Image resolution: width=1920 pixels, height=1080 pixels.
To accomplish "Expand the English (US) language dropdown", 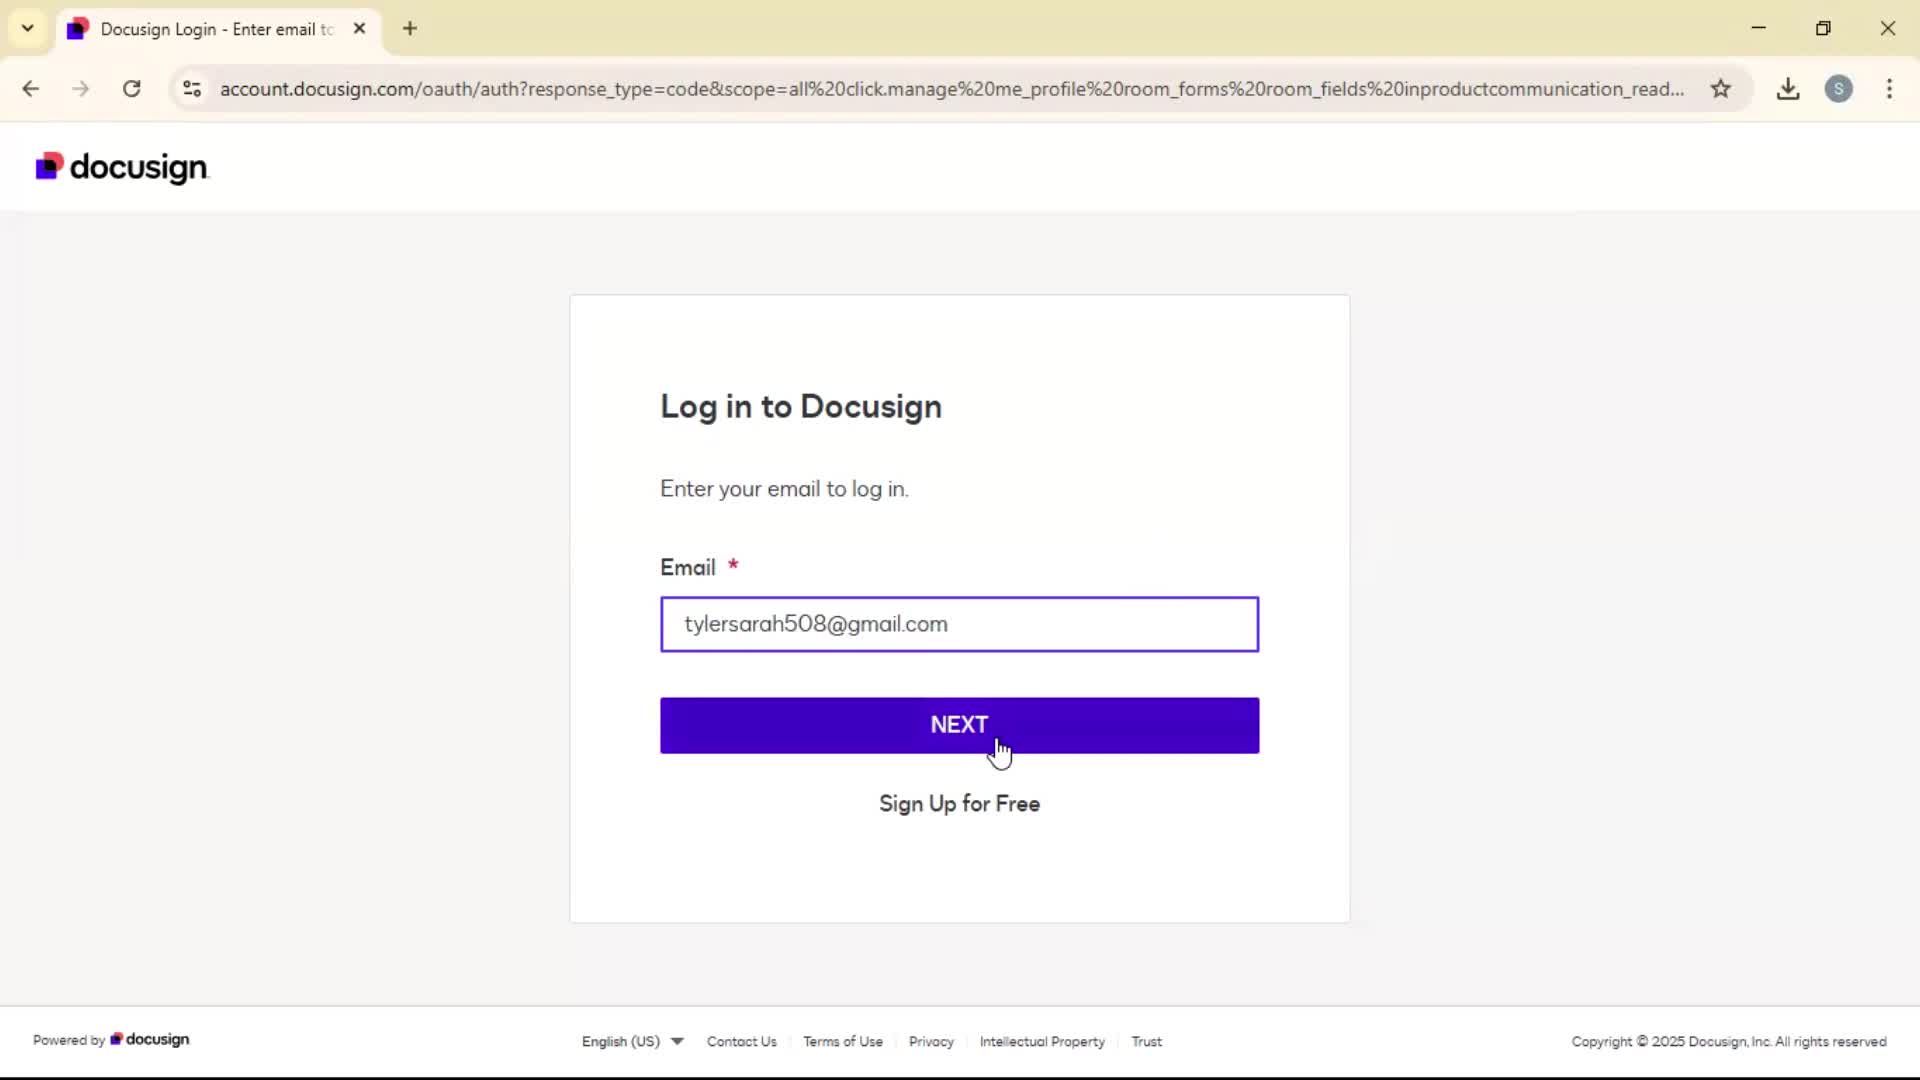I will click(x=632, y=1041).
